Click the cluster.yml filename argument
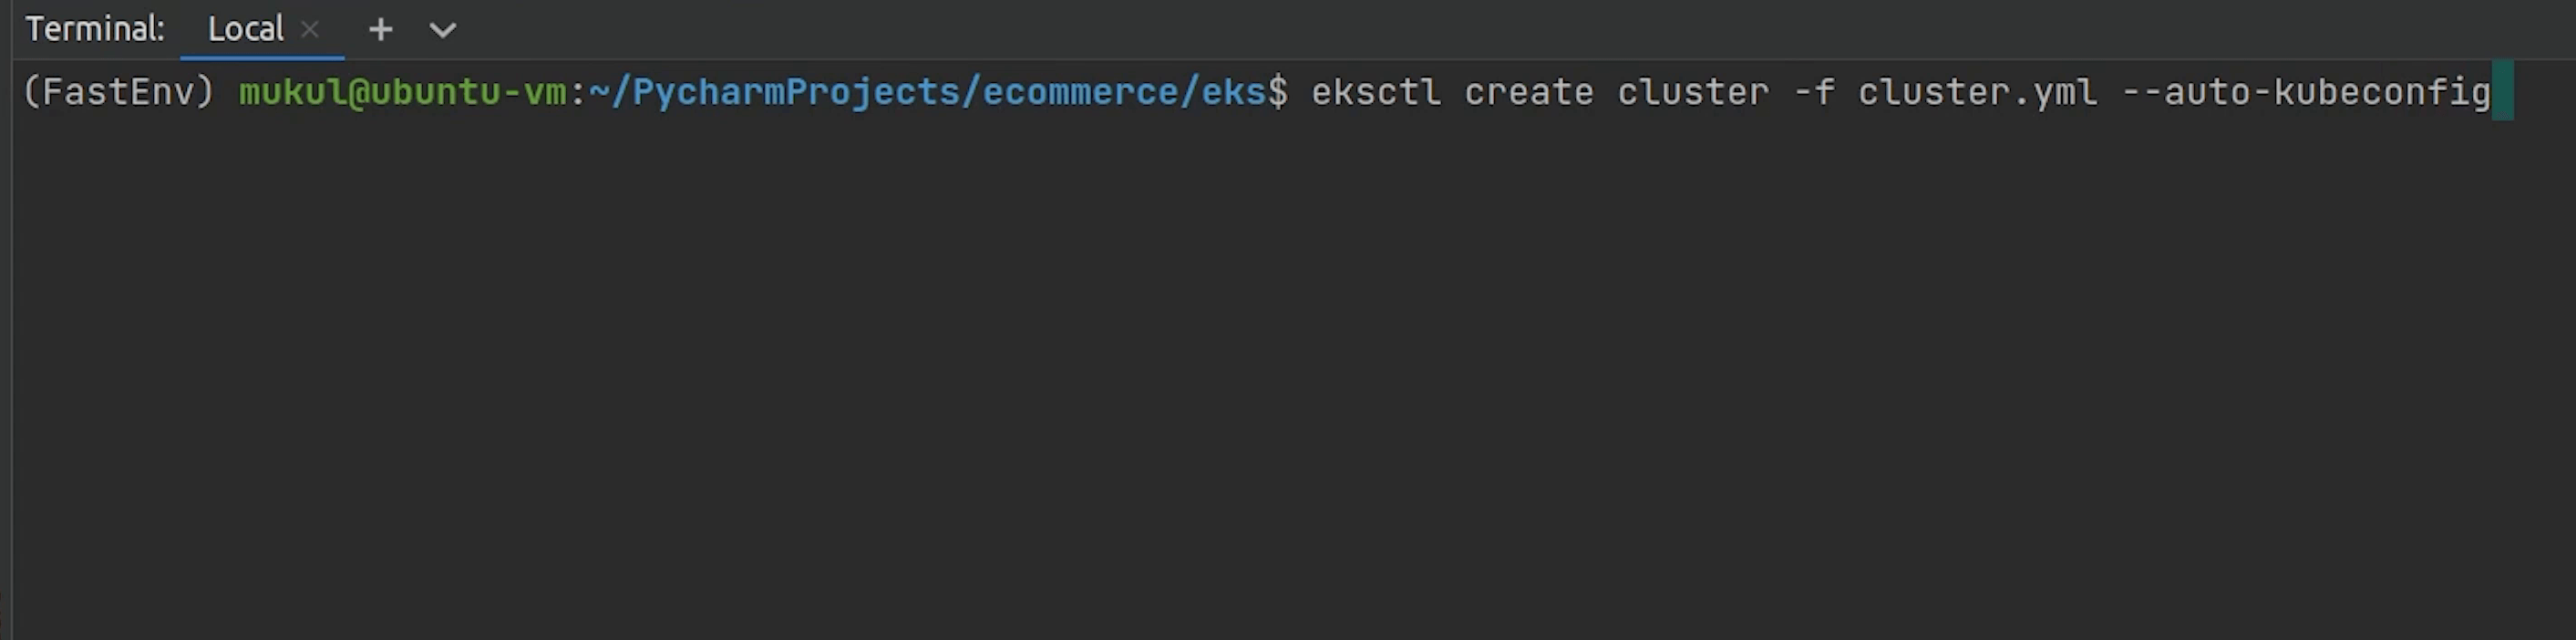The width and height of the screenshot is (2576, 640). [1977, 92]
